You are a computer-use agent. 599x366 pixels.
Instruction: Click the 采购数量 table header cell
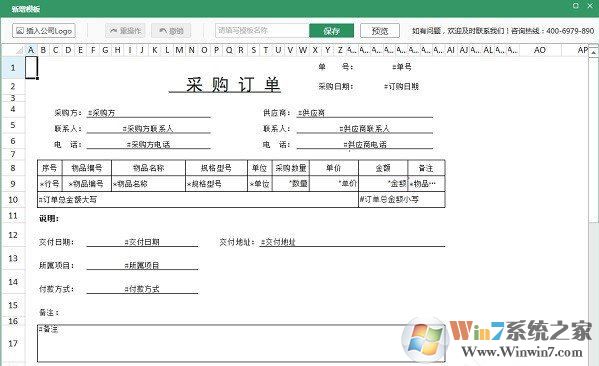(291, 168)
